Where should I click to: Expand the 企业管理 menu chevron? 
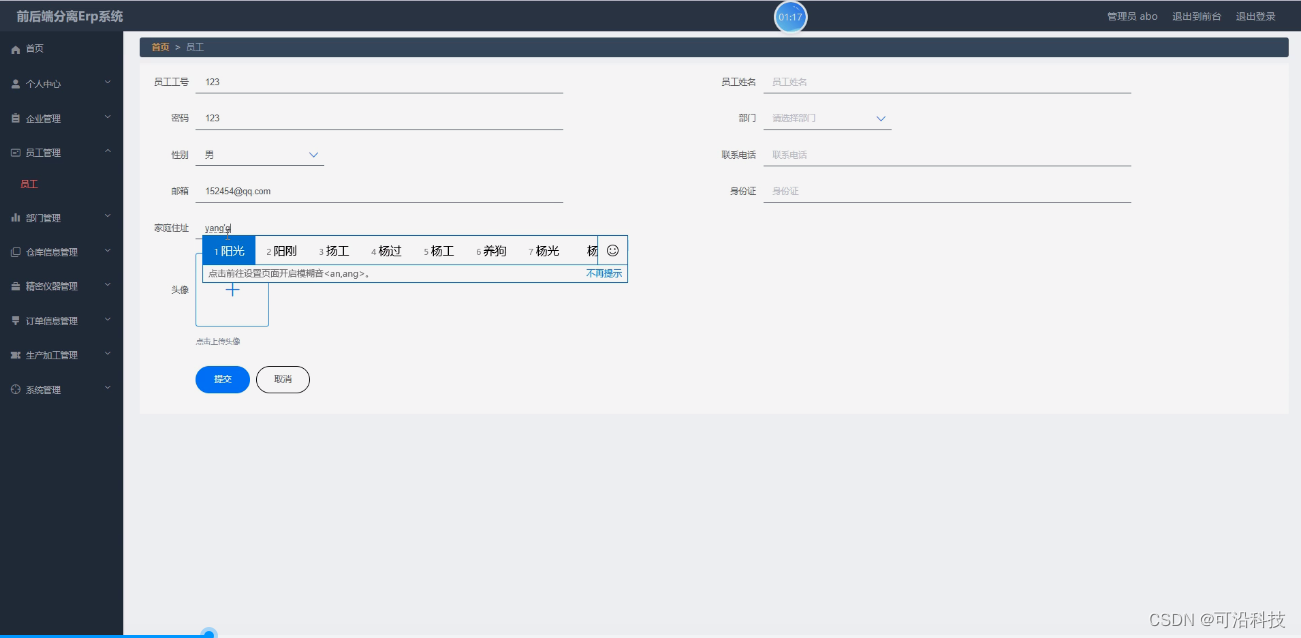[108, 117]
